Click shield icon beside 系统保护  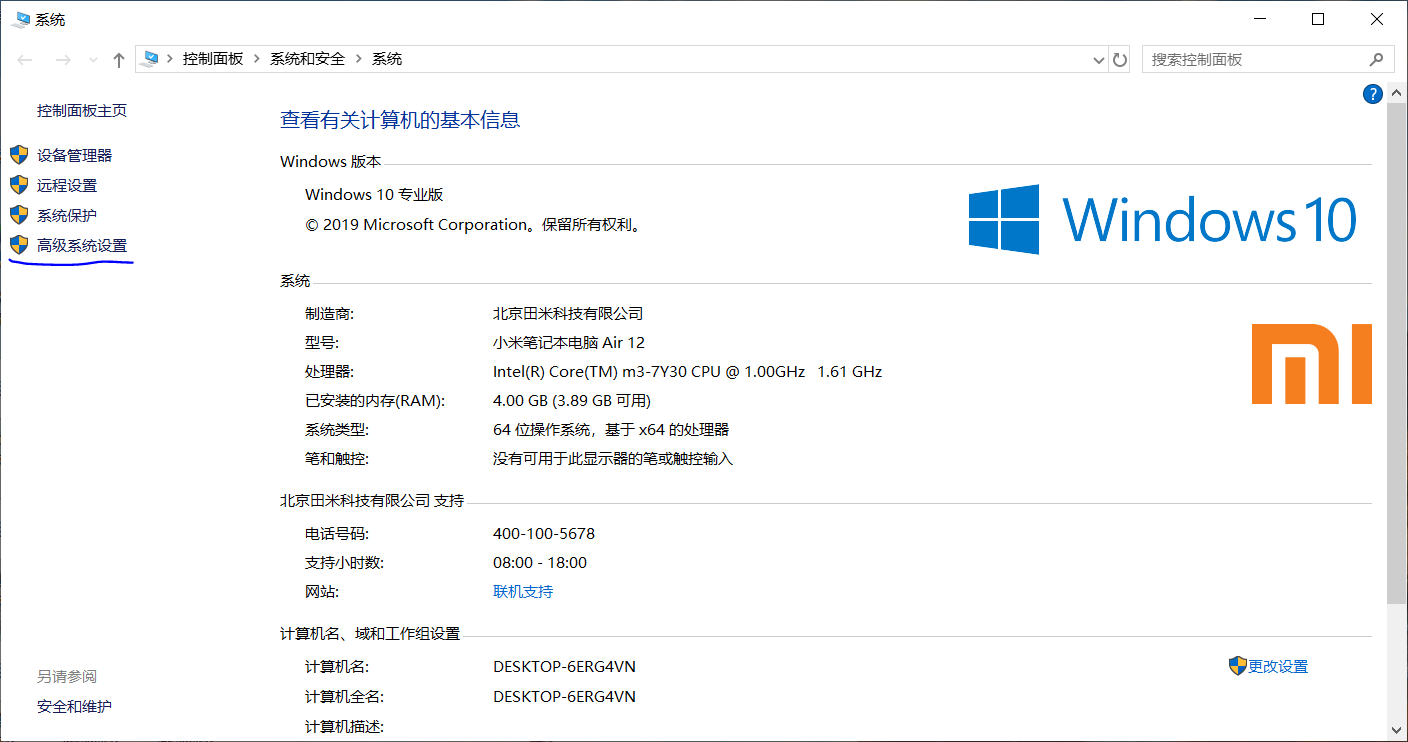click(19, 215)
